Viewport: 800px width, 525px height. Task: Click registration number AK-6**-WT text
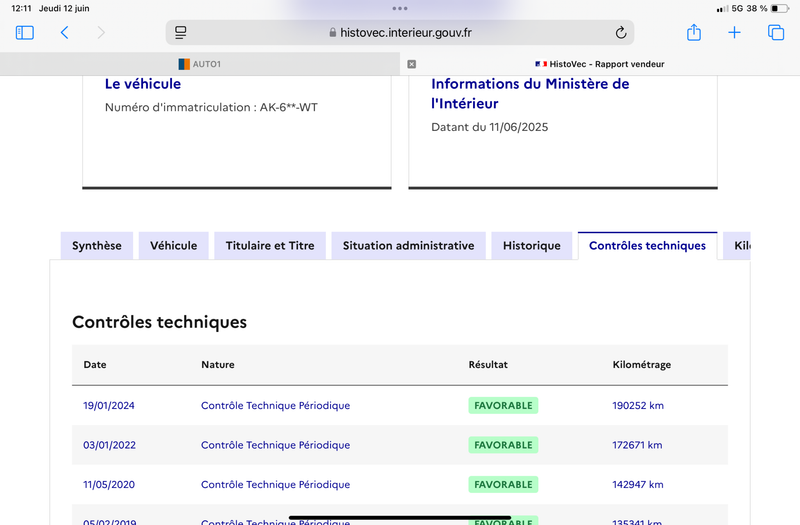click(x=289, y=108)
